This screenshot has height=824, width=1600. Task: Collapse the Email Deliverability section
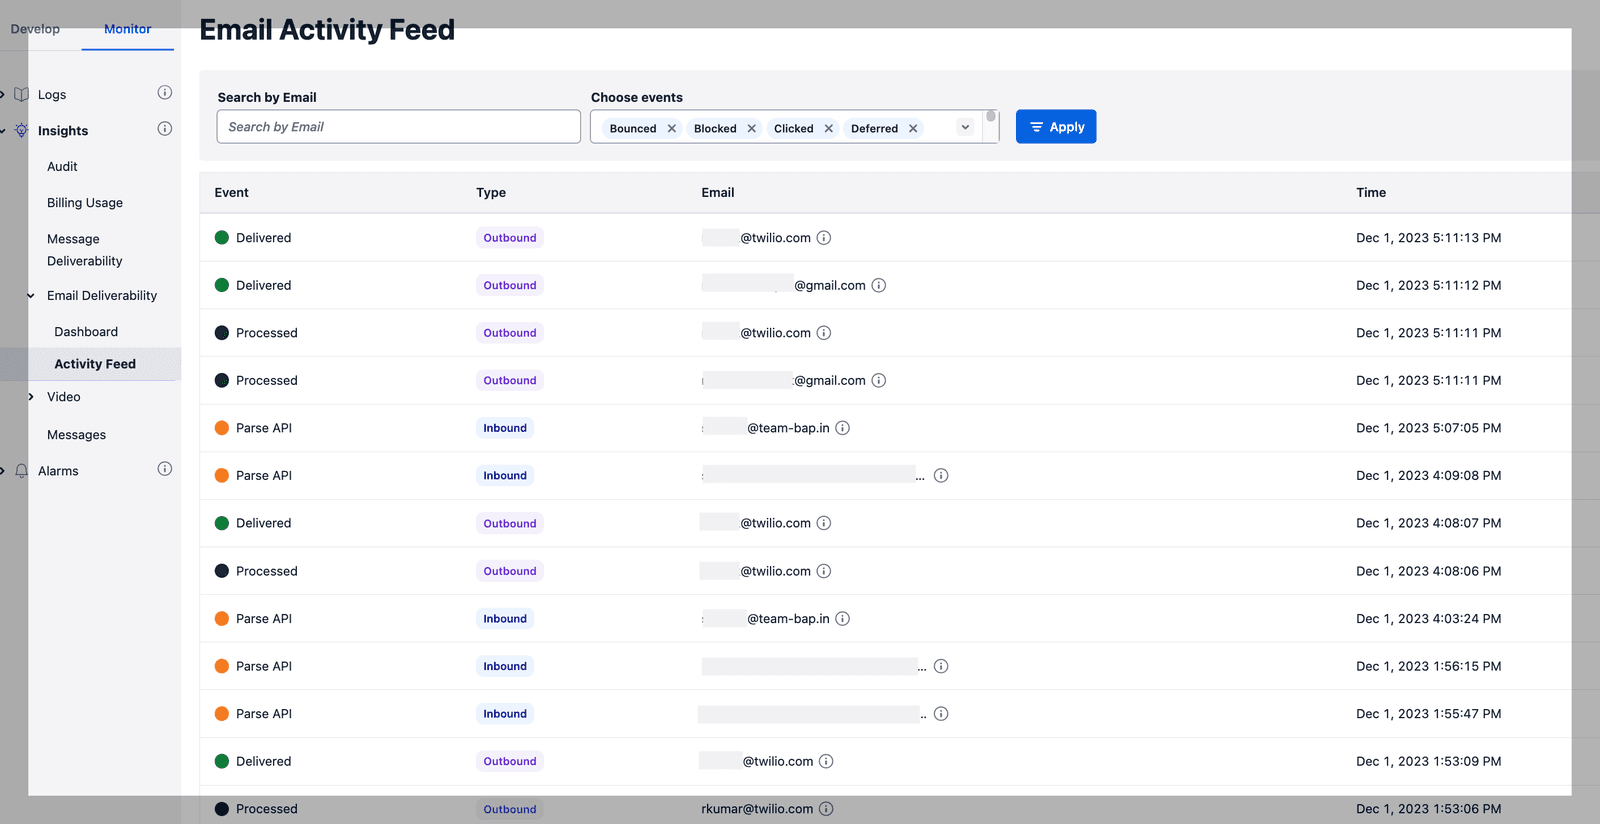click(31, 296)
